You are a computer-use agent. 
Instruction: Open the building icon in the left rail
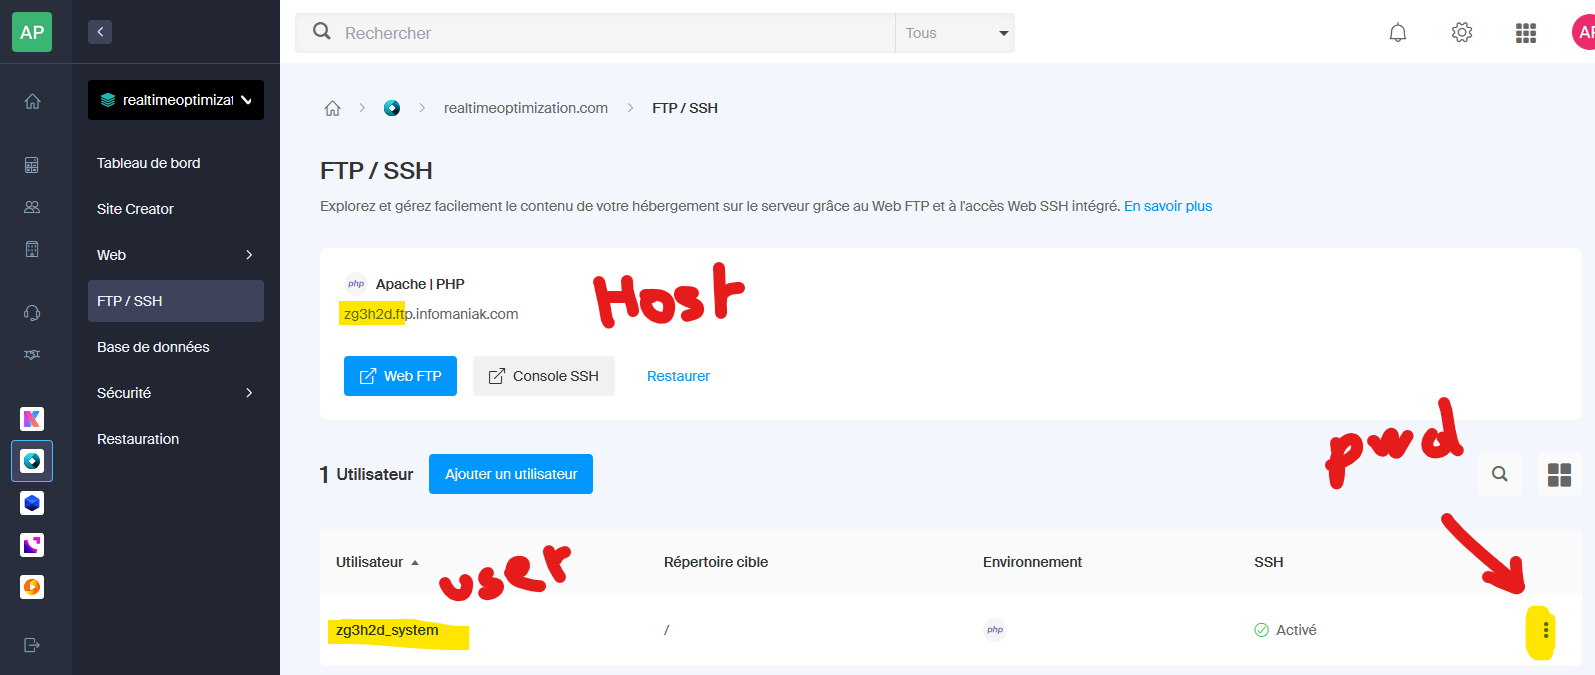point(32,249)
